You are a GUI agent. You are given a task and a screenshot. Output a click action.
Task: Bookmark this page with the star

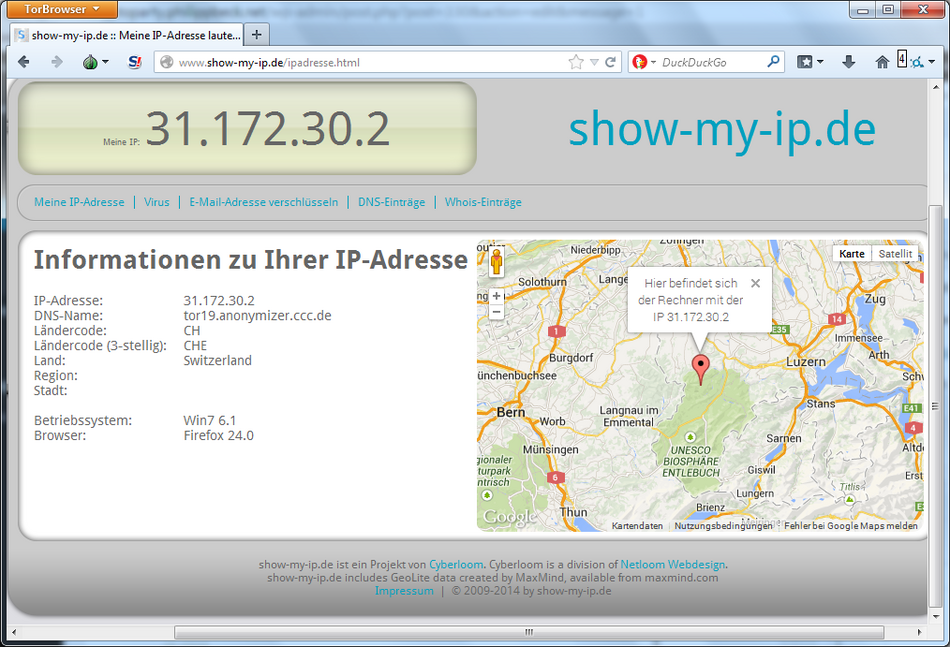(x=576, y=62)
